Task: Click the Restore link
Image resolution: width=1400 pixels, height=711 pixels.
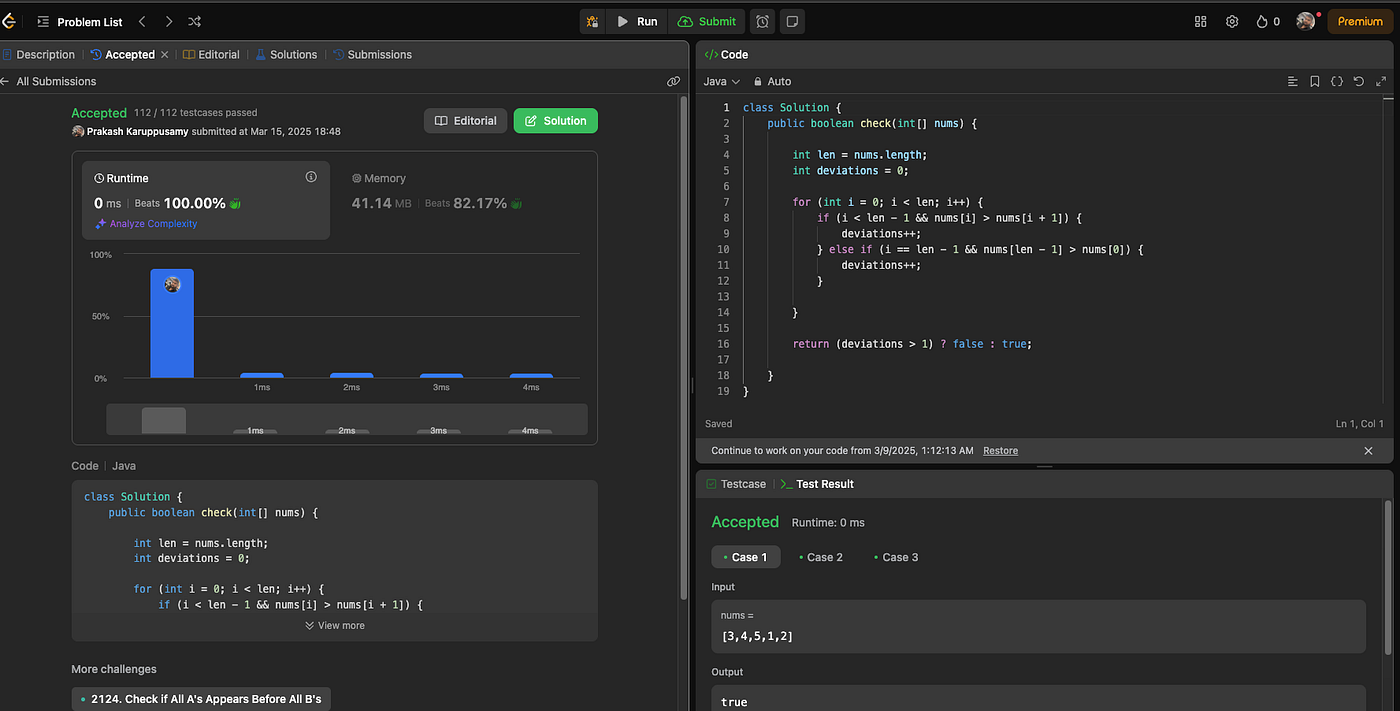Action: coord(1000,451)
